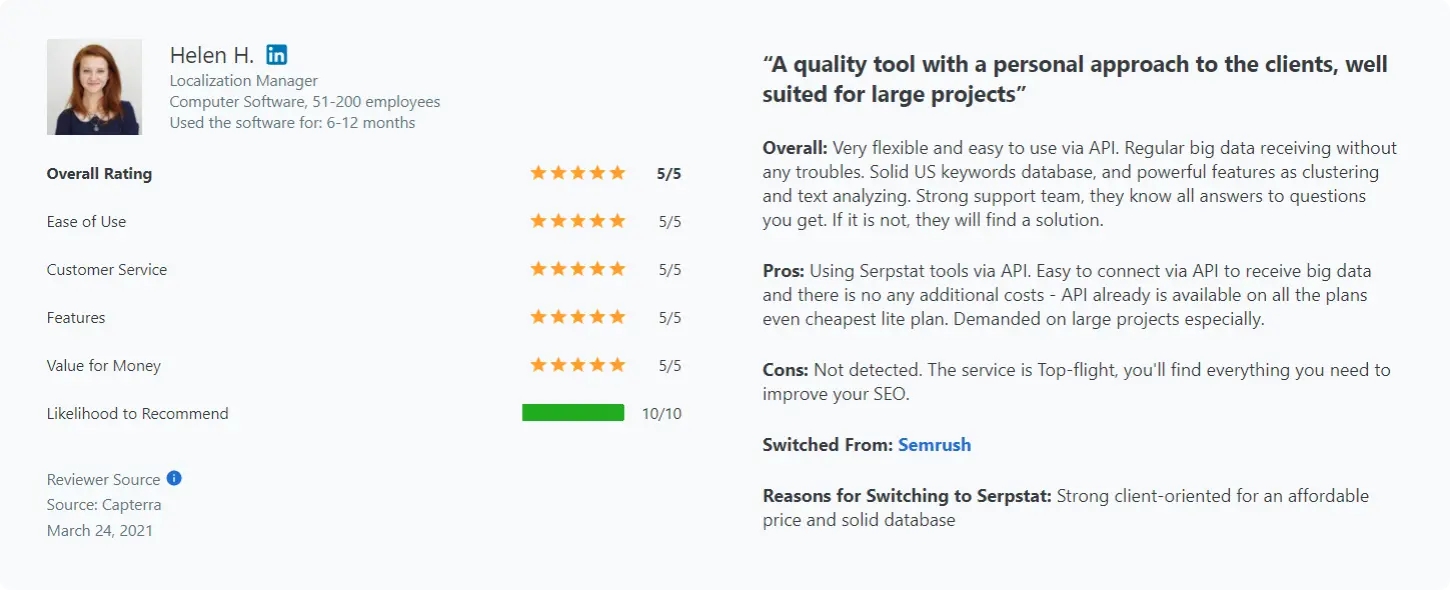Click the green Likelihood to Recommend bar
The width and height of the screenshot is (1450, 590).
(x=573, y=413)
